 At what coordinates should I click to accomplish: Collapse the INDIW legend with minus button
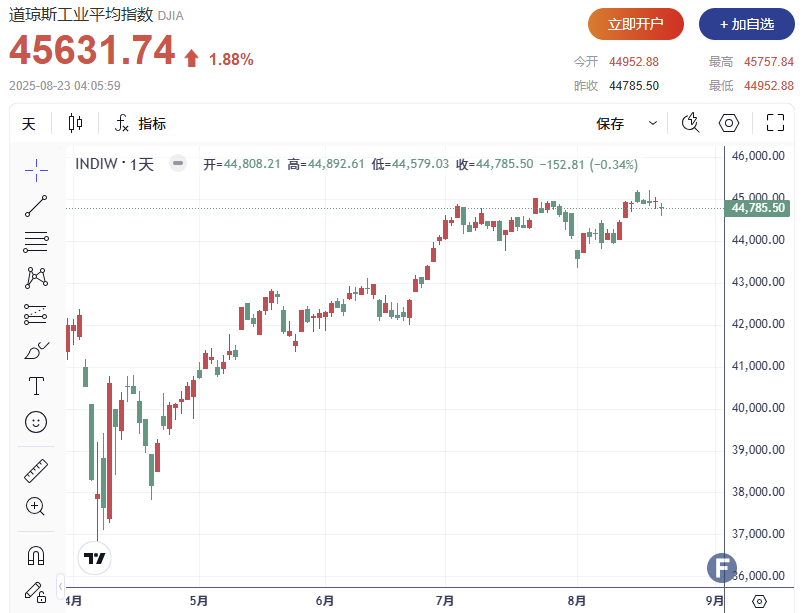tap(177, 164)
